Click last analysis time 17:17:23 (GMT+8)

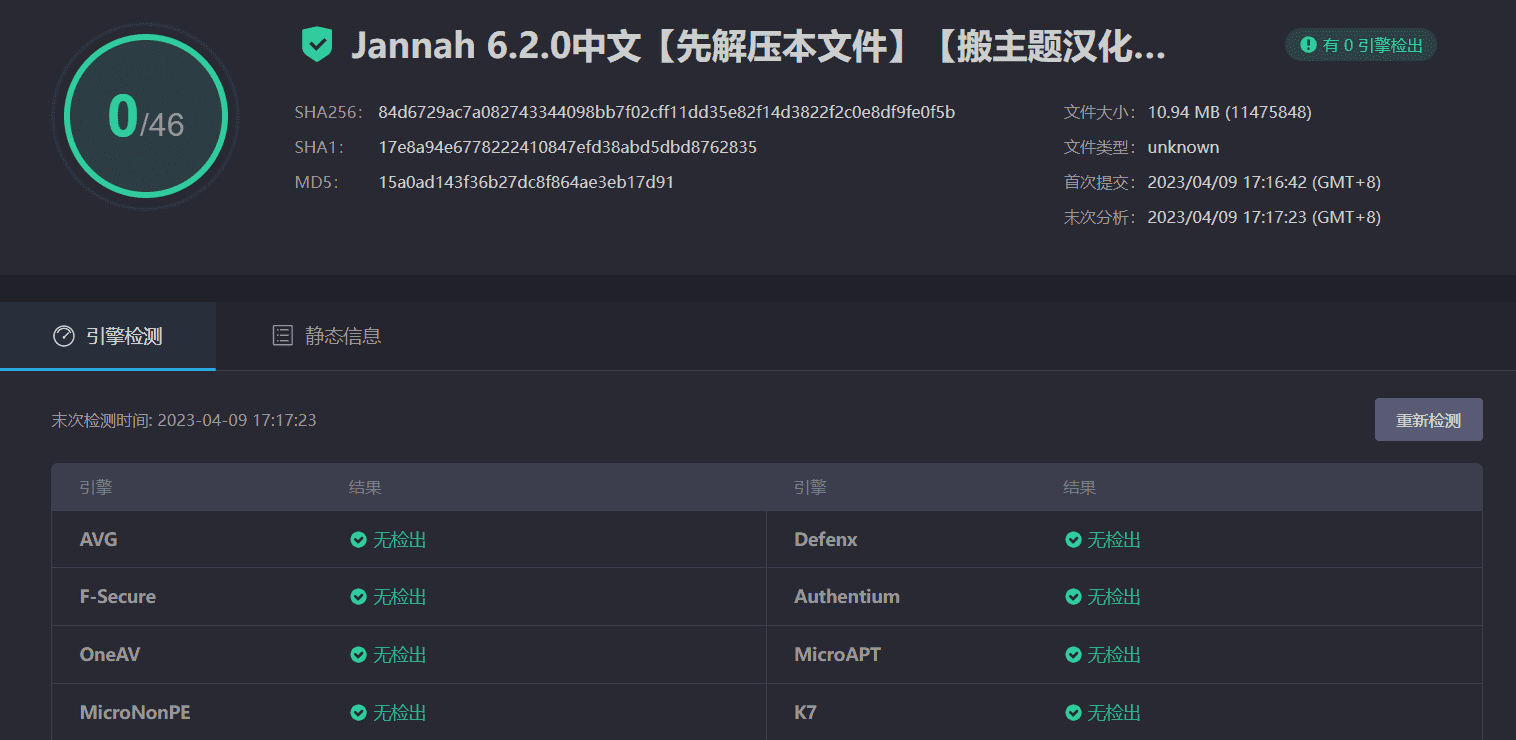coord(1264,217)
